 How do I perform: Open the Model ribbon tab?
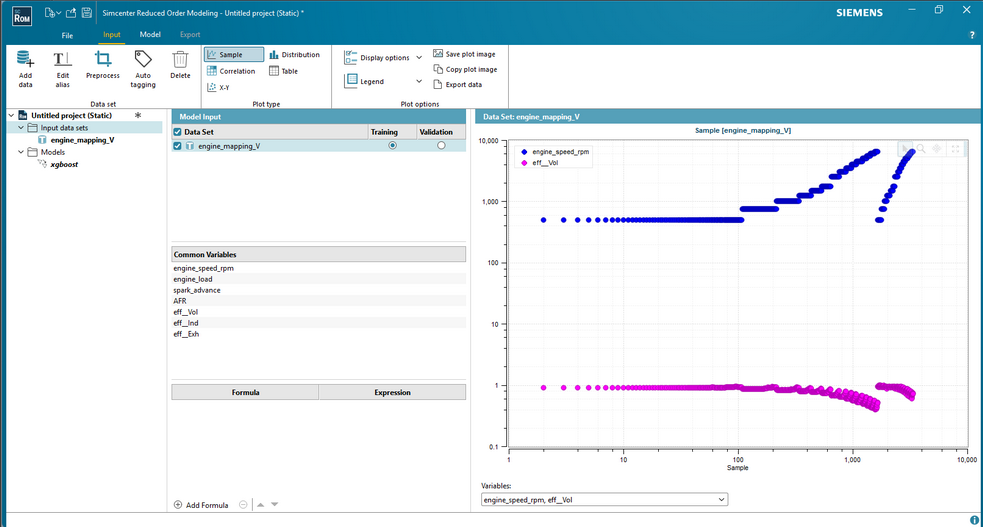pyautogui.click(x=150, y=34)
